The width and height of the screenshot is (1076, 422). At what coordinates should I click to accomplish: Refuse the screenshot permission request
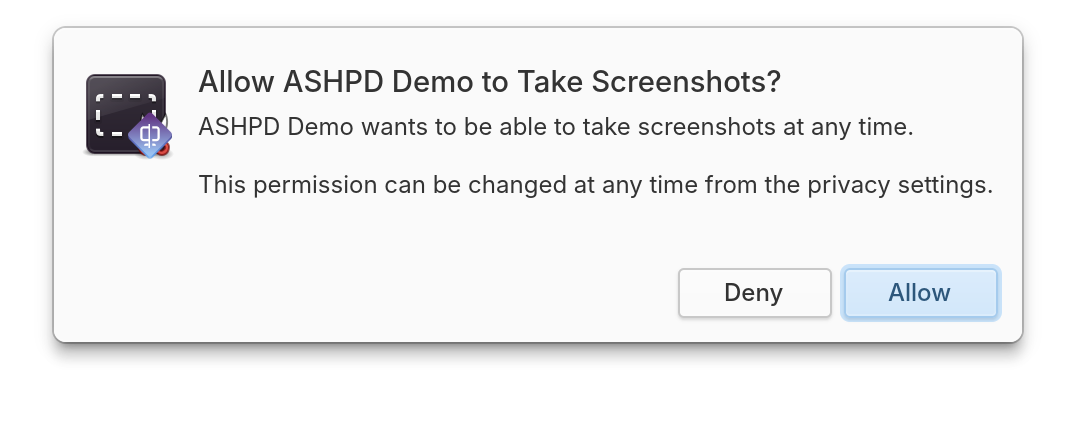coord(754,293)
